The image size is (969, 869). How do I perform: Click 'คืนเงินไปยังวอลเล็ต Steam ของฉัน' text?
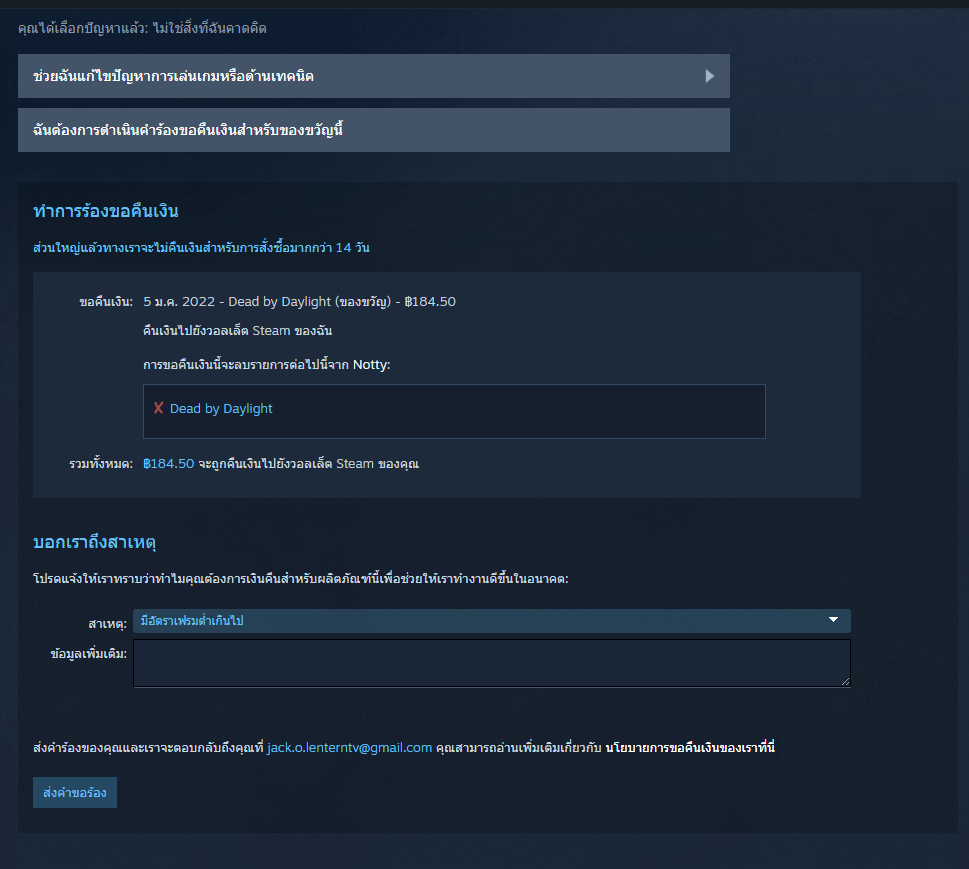[x=237, y=331]
